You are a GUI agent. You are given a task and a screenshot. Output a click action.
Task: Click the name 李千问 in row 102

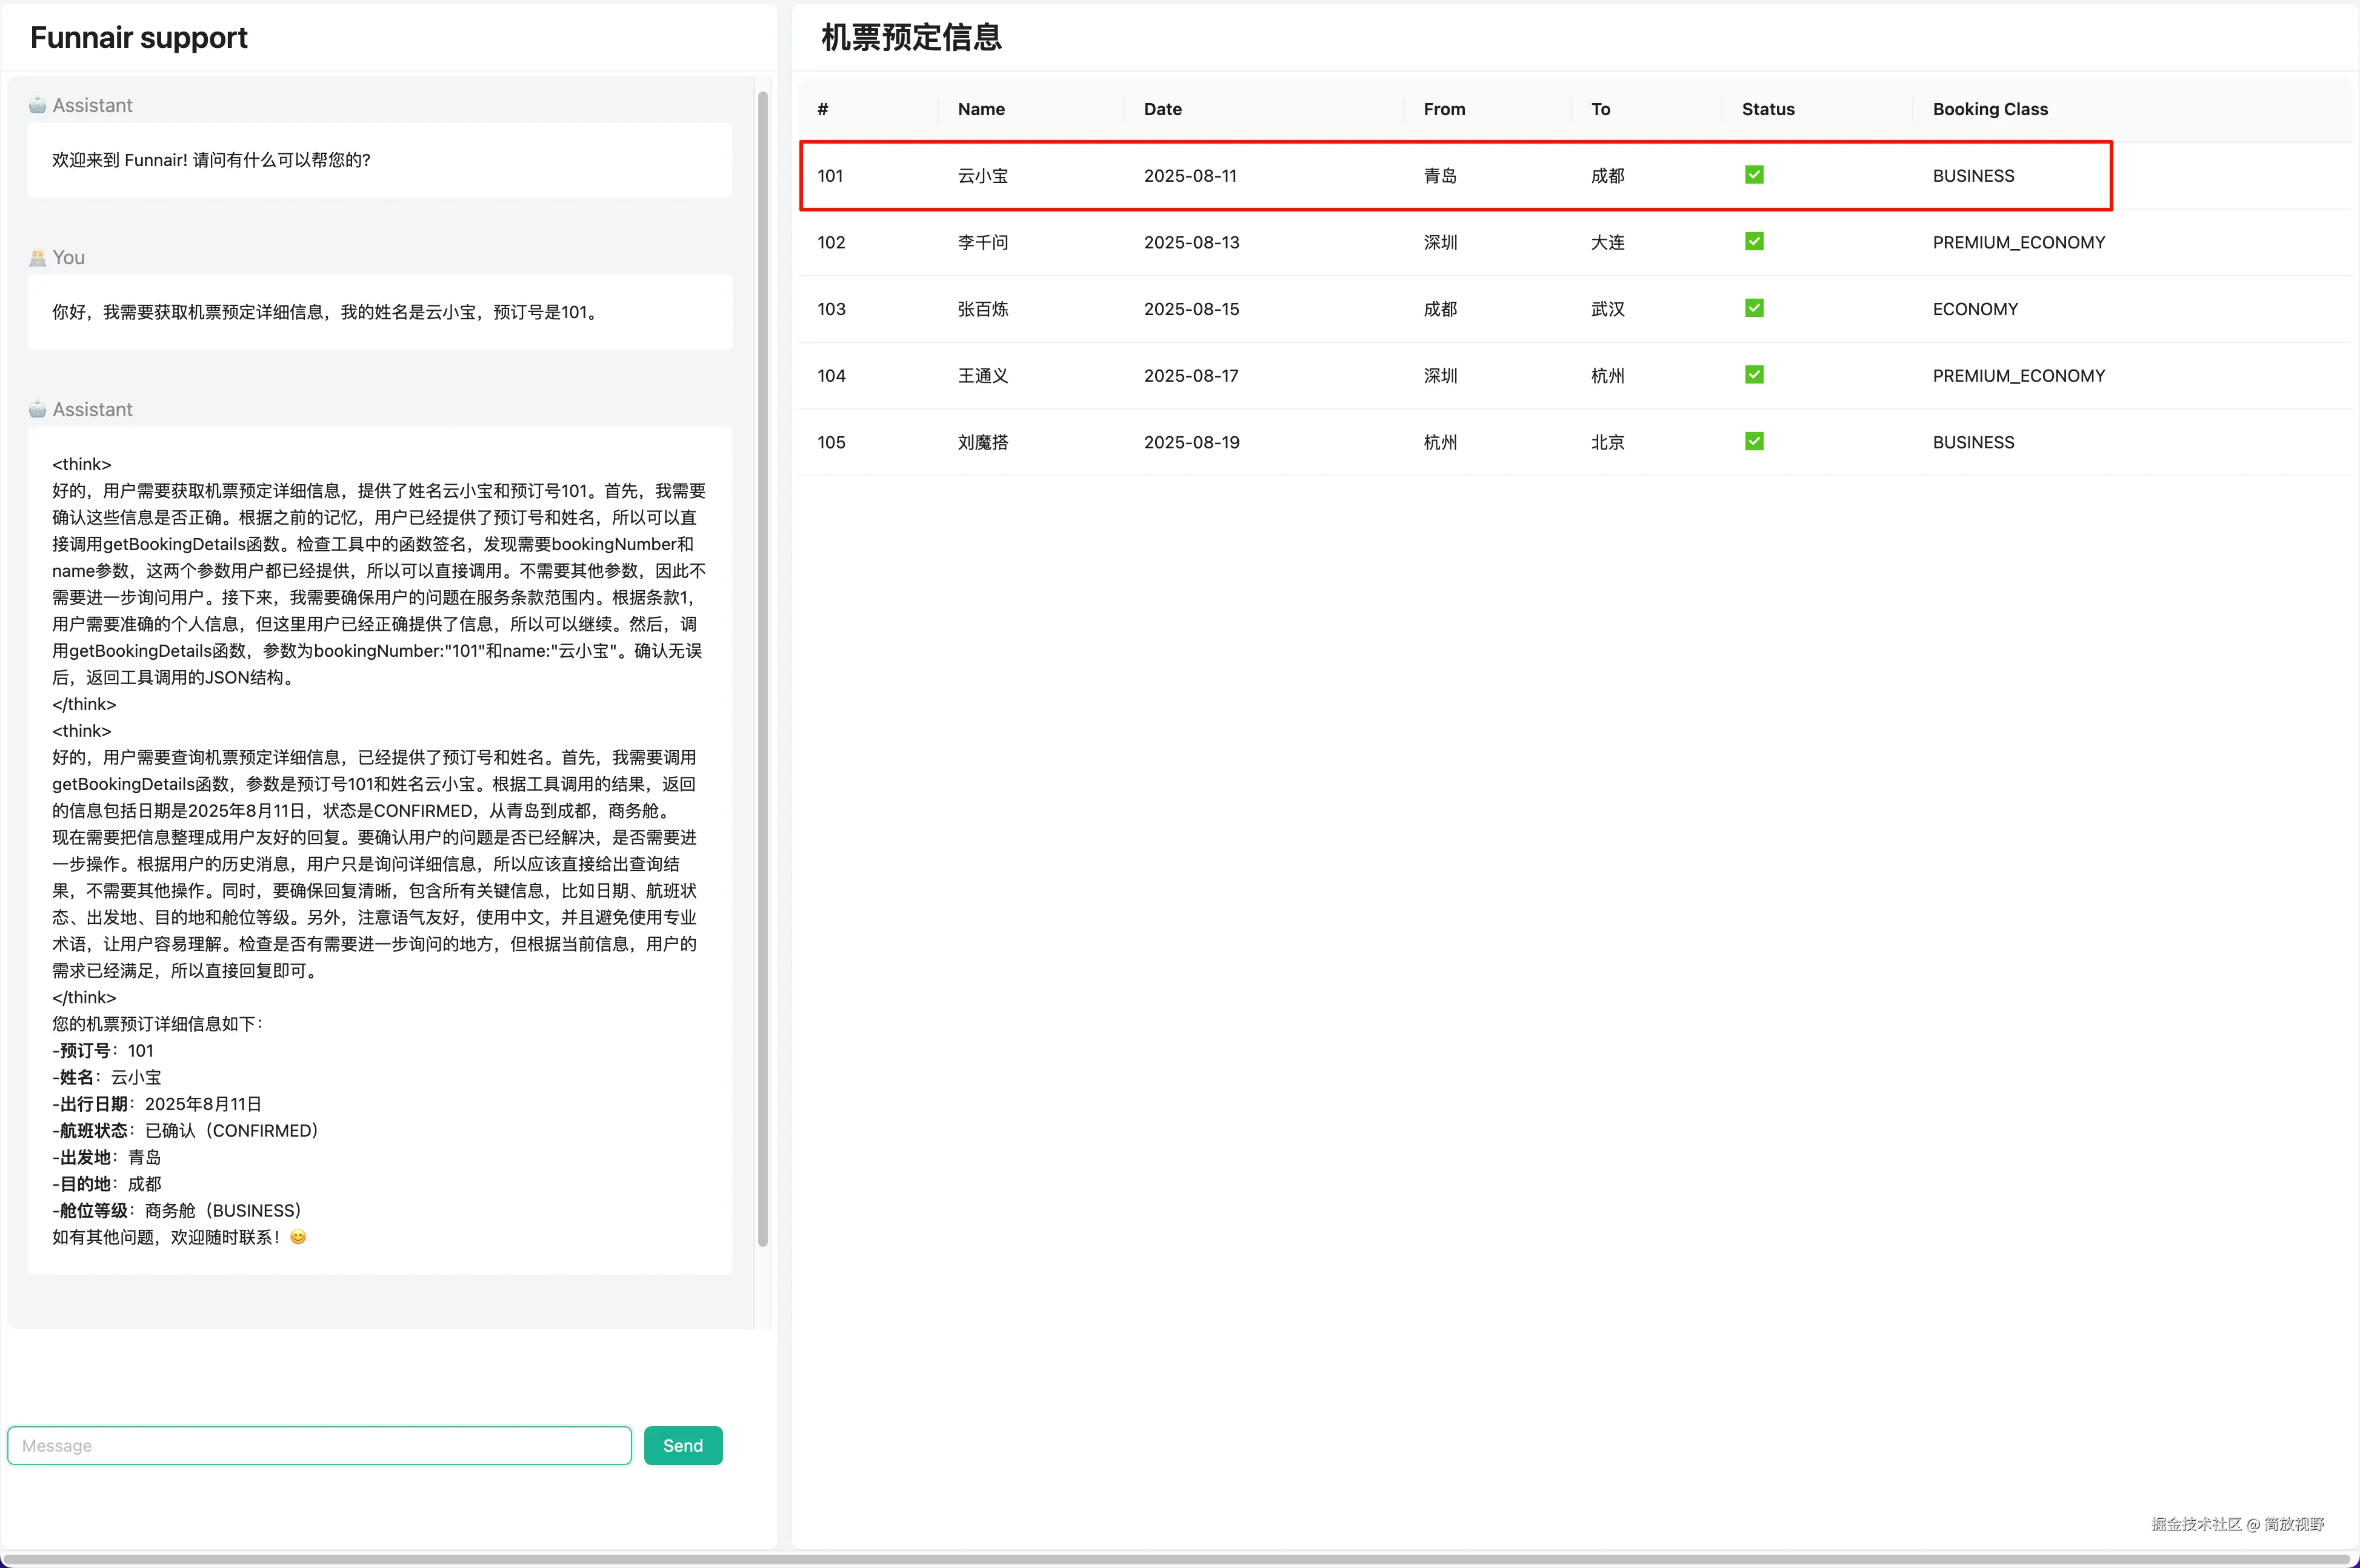click(983, 242)
